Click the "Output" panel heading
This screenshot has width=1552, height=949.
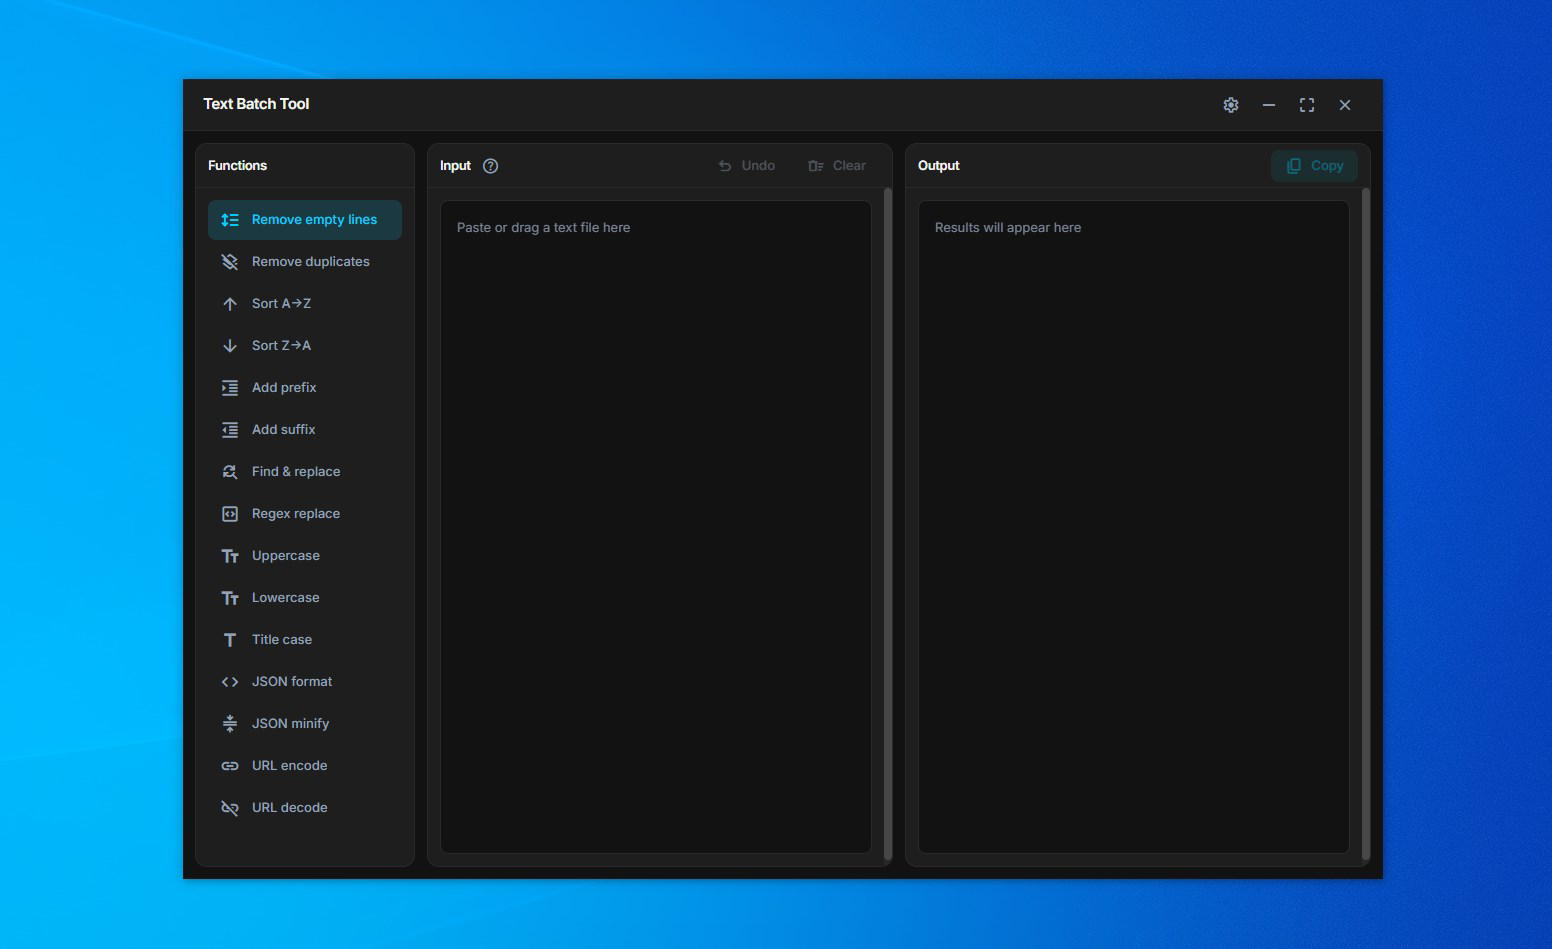pyautogui.click(x=939, y=166)
